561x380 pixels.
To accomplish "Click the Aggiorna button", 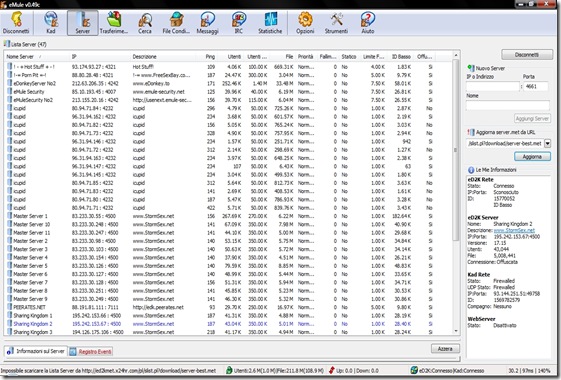I will (532, 157).
